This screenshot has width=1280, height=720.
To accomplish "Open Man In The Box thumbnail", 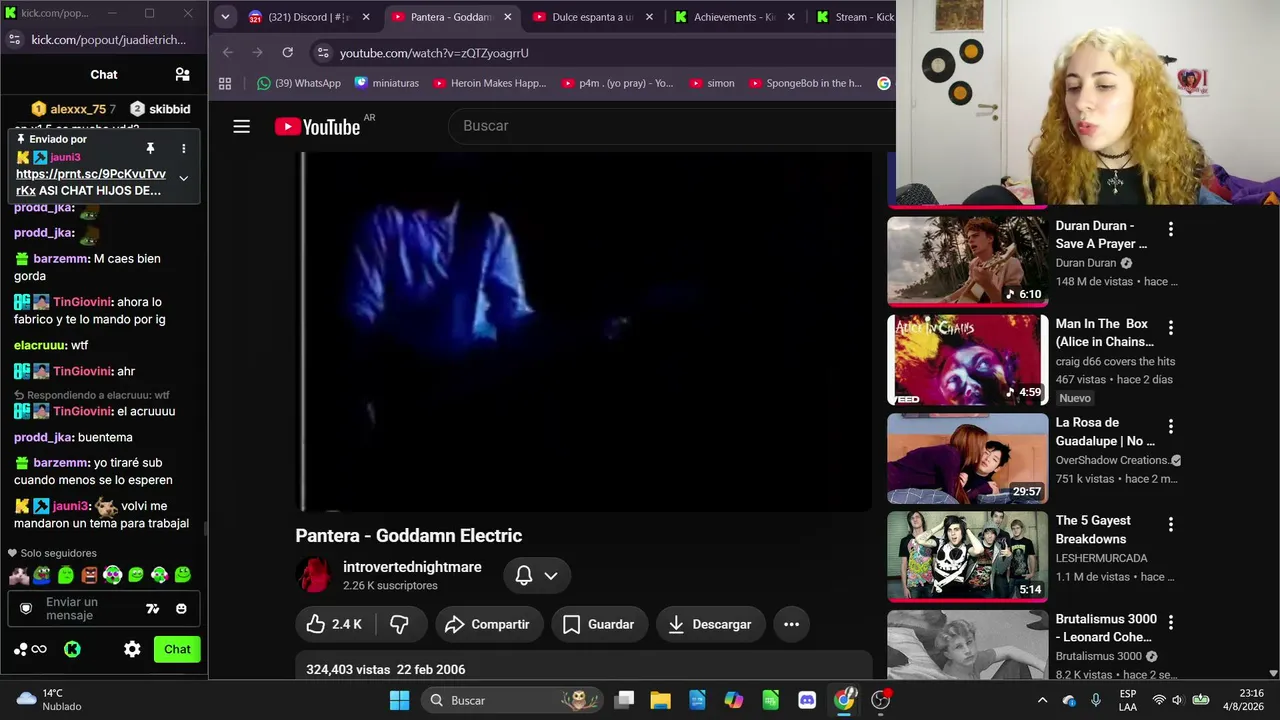I will coord(967,359).
